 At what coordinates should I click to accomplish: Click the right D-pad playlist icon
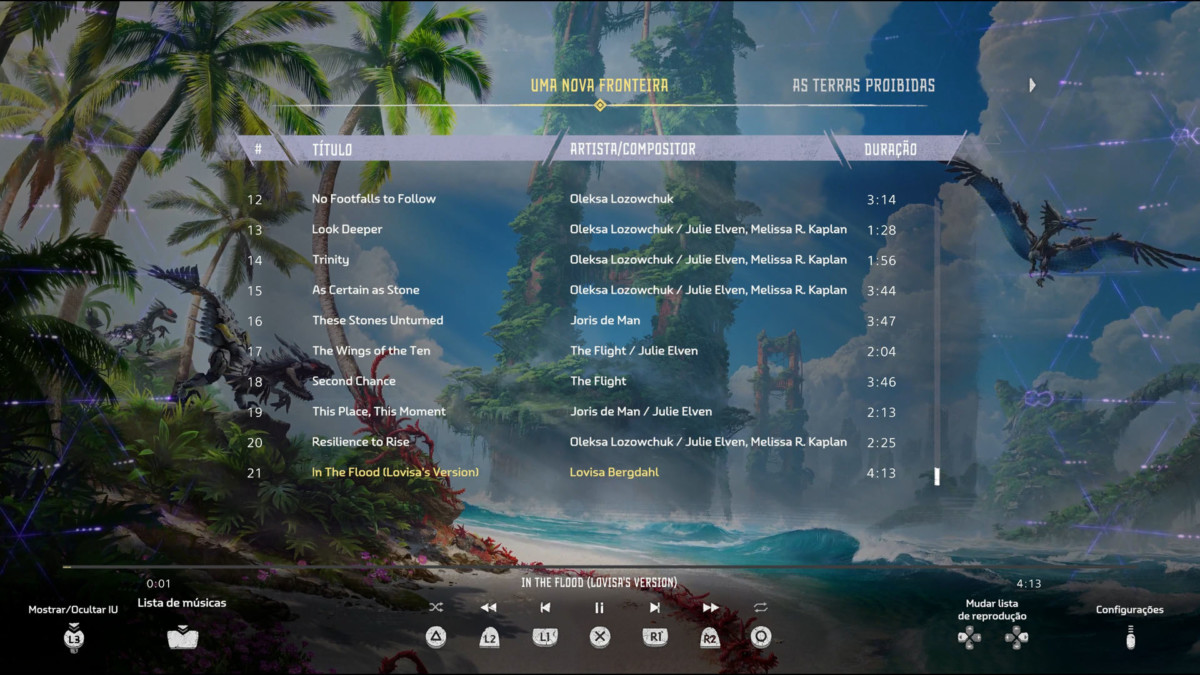pyautogui.click(x=1017, y=638)
